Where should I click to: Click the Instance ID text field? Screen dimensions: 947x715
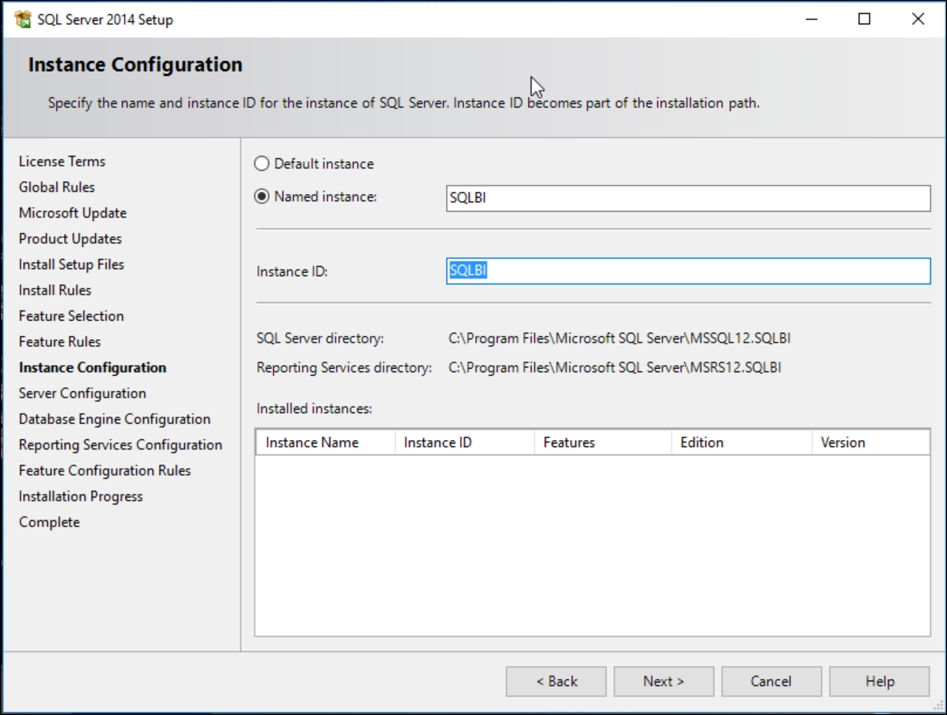coord(688,271)
